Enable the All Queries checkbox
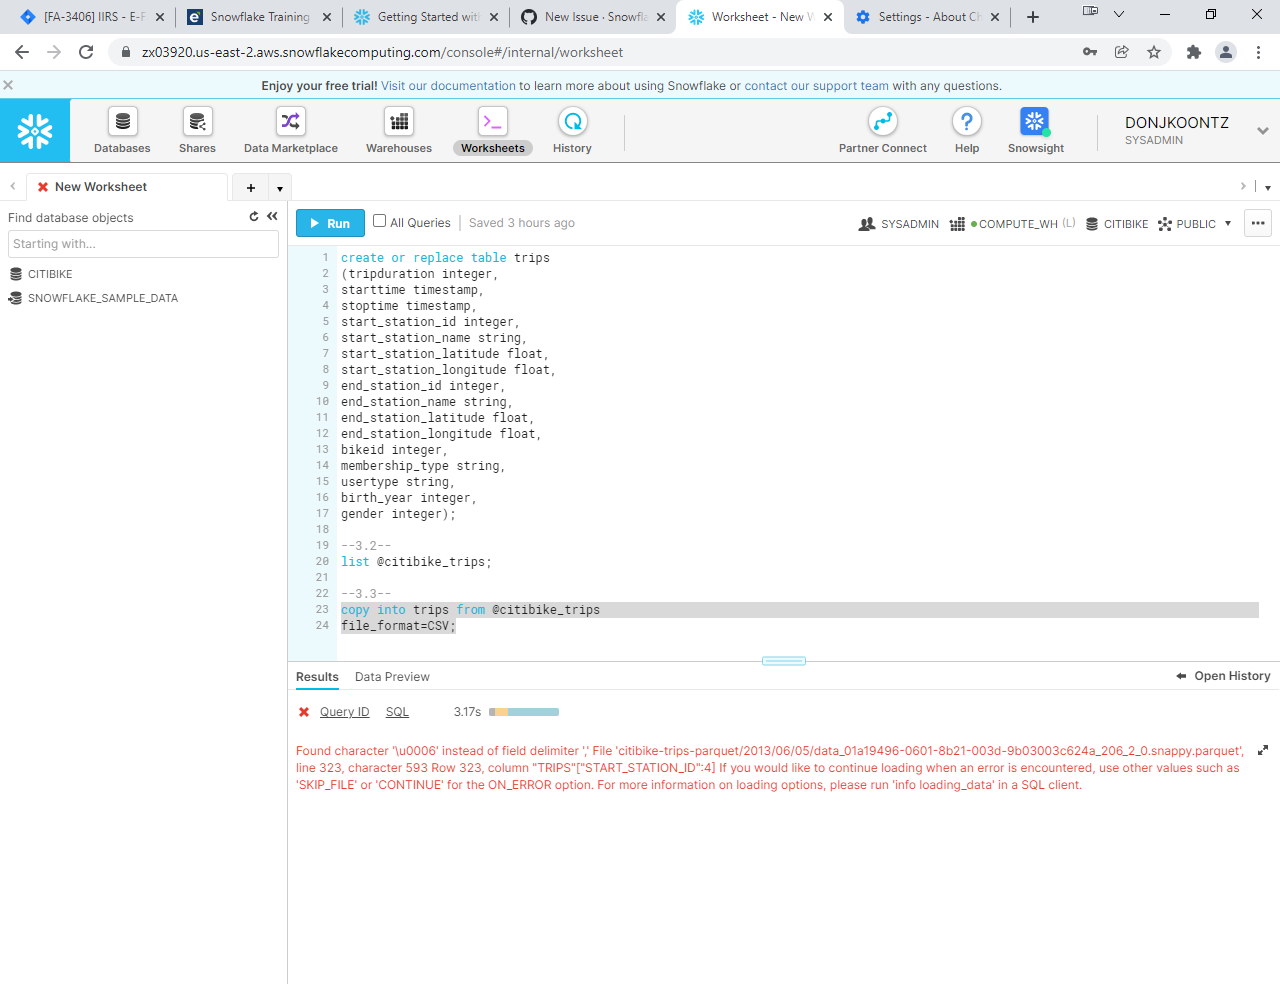This screenshot has height=984, width=1280. pos(379,221)
